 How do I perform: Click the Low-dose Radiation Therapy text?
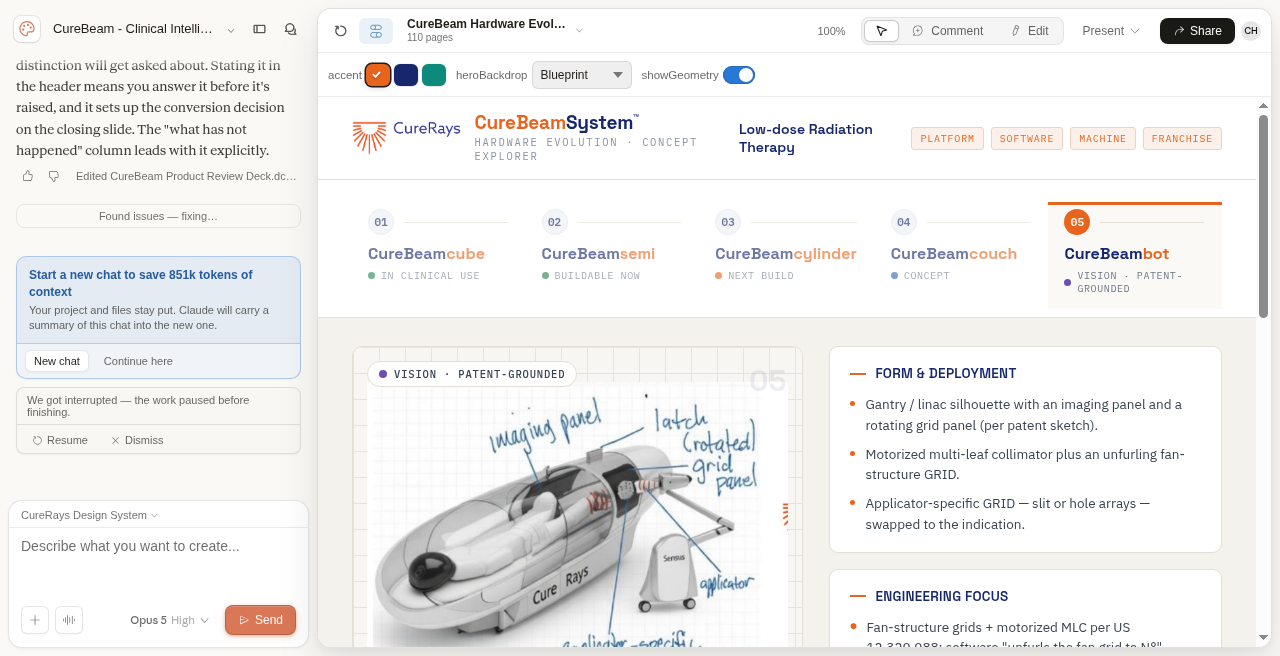(x=806, y=138)
